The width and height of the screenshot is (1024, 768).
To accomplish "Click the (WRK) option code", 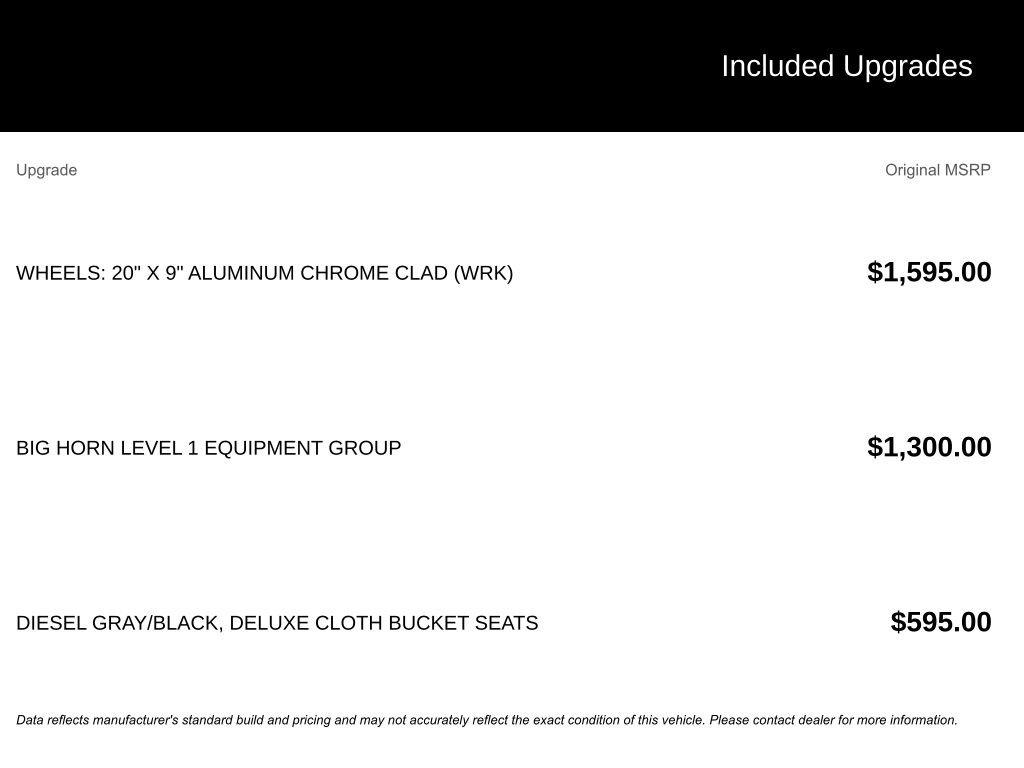I will (x=483, y=273).
